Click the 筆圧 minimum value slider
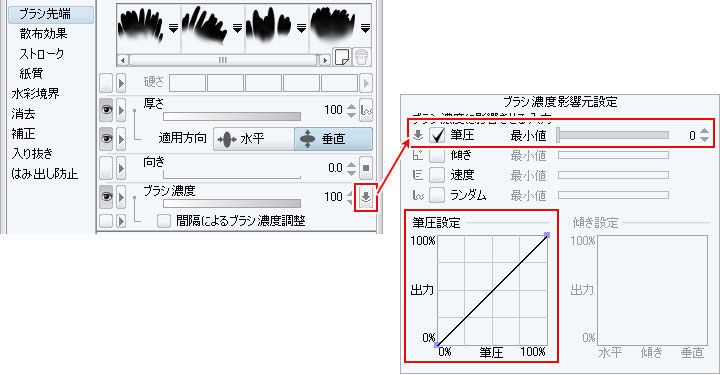 point(613,135)
